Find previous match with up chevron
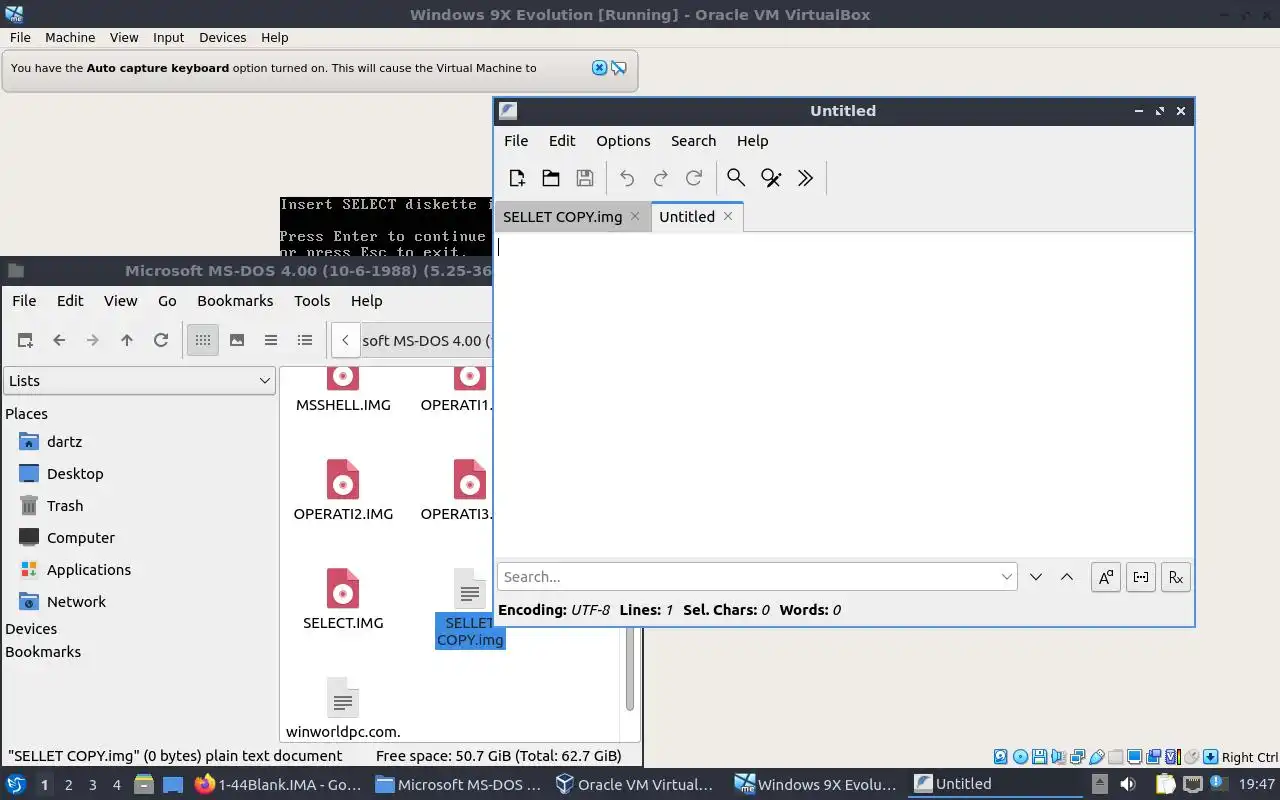Screen dimensions: 1280x800 pyautogui.click(x=1067, y=577)
